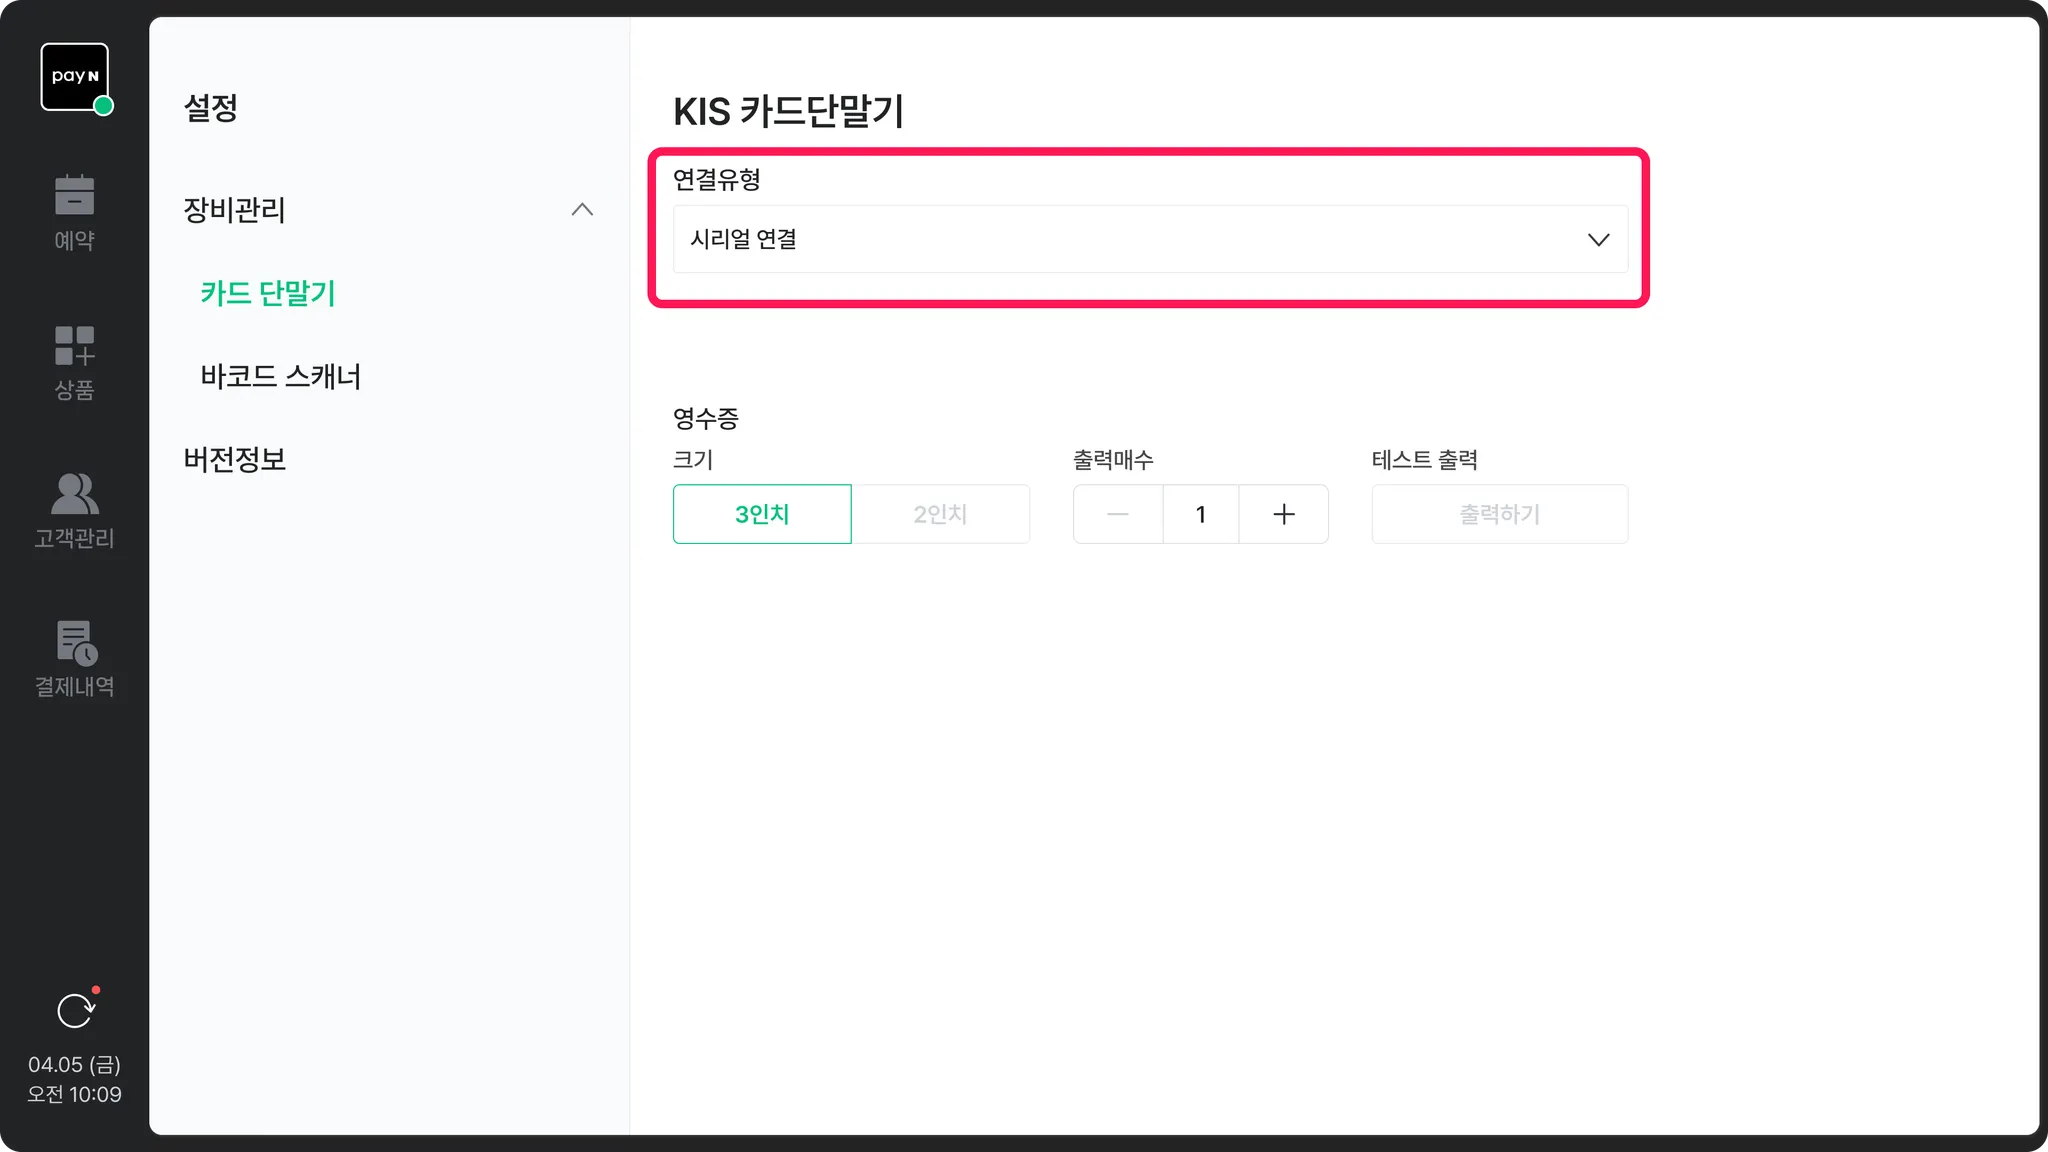Increase 출력매수 with plus button
2048x1152 pixels.
pos(1284,514)
